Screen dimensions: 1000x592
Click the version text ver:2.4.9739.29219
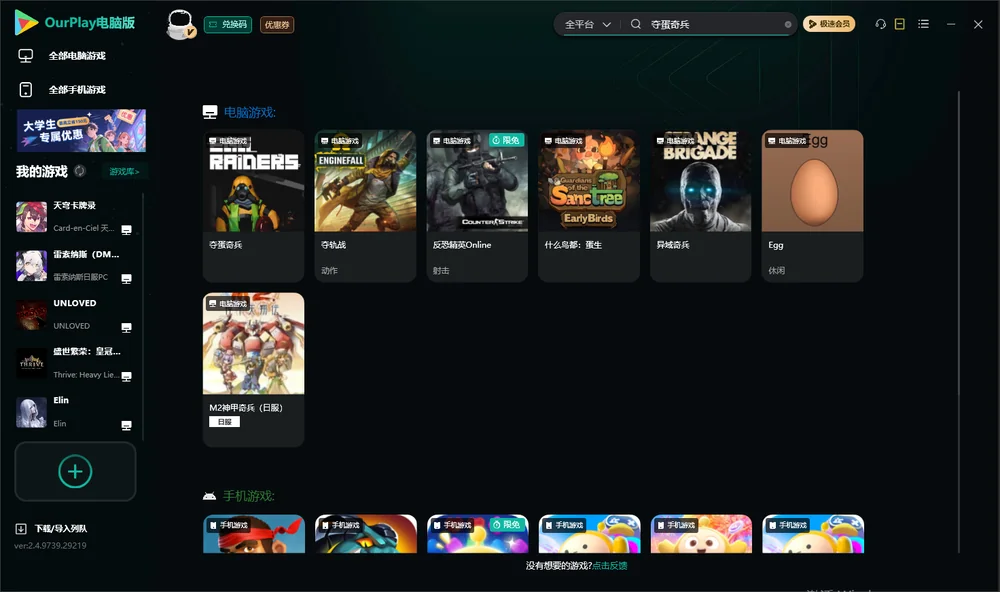tap(50, 545)
